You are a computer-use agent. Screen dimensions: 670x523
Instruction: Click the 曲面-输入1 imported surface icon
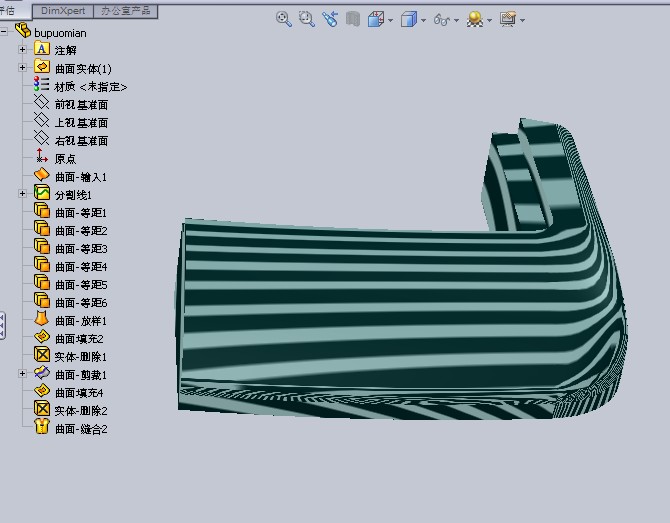pos(42,174)
